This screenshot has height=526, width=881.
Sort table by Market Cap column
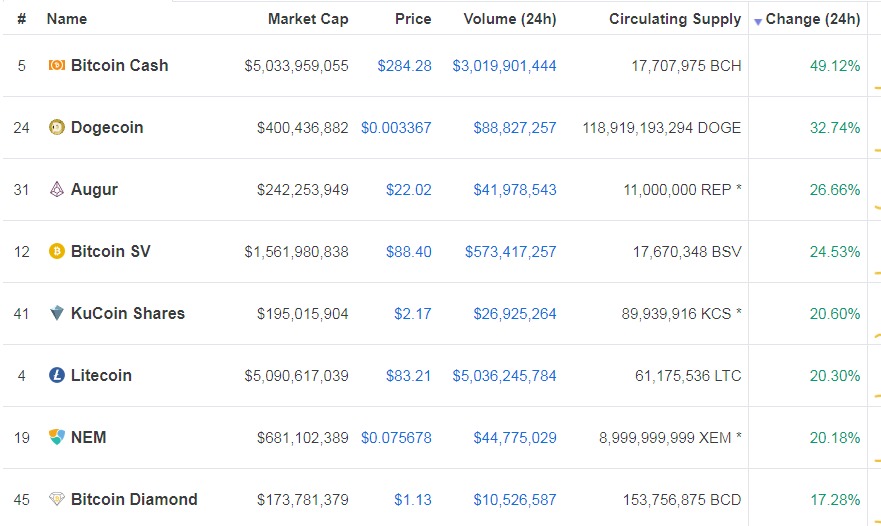tap(308, 19)
